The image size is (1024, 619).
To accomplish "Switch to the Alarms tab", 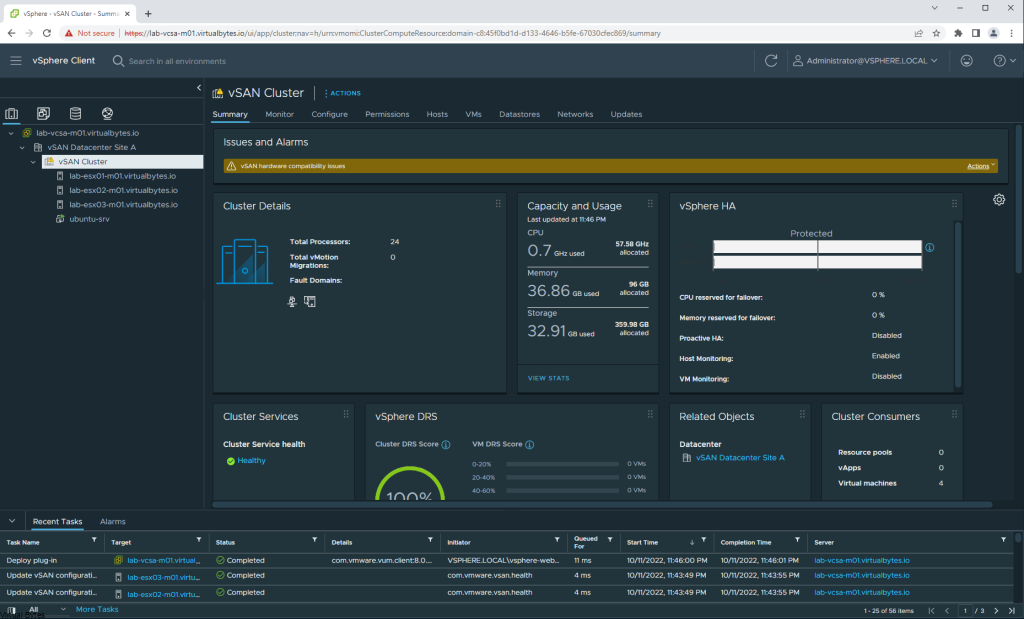I will tap(112, 521).
